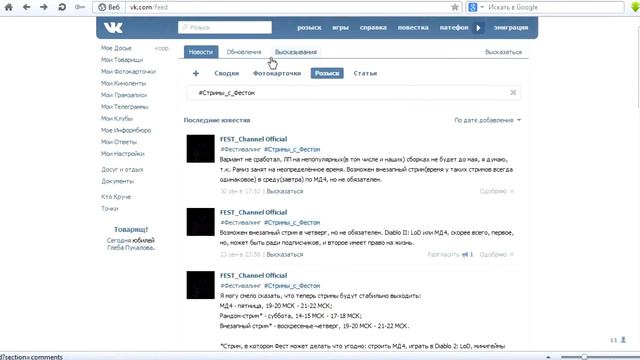The height and width of the screenshot is (360, 640).
Task: Select the Фотокарточки filter
Action: coord(277,73)
